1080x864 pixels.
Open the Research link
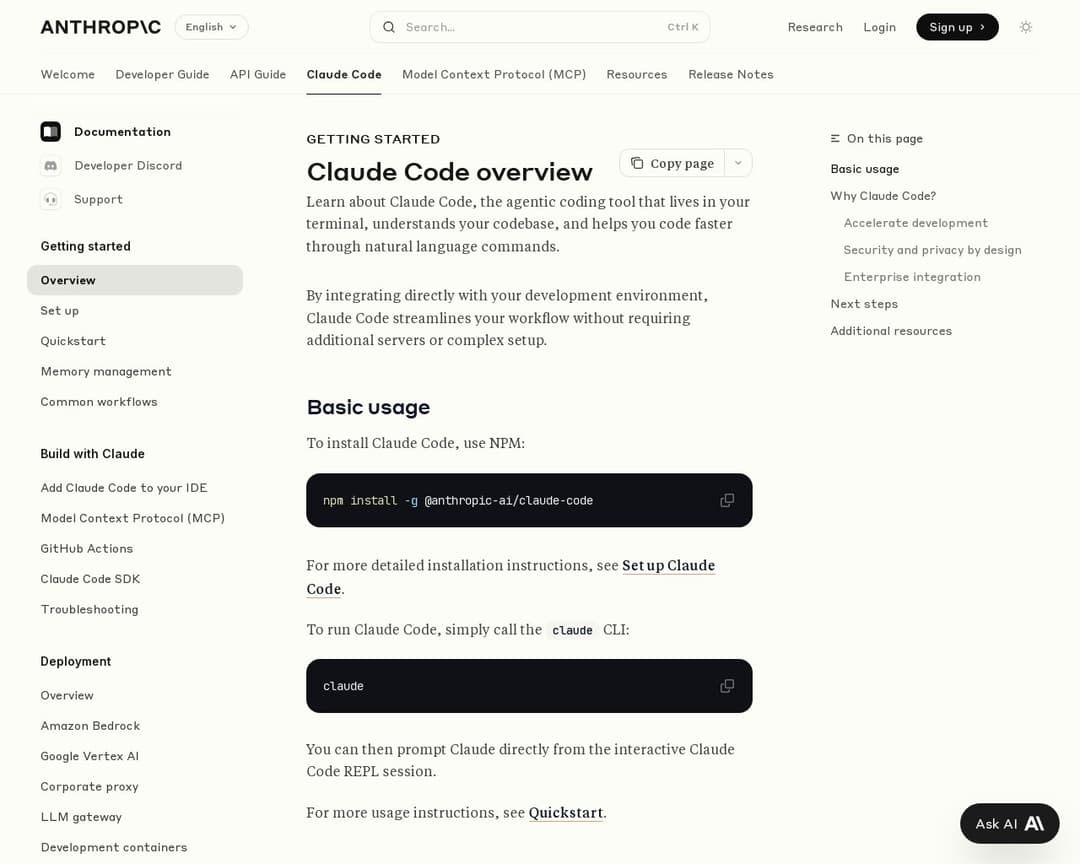coord(815,27)
